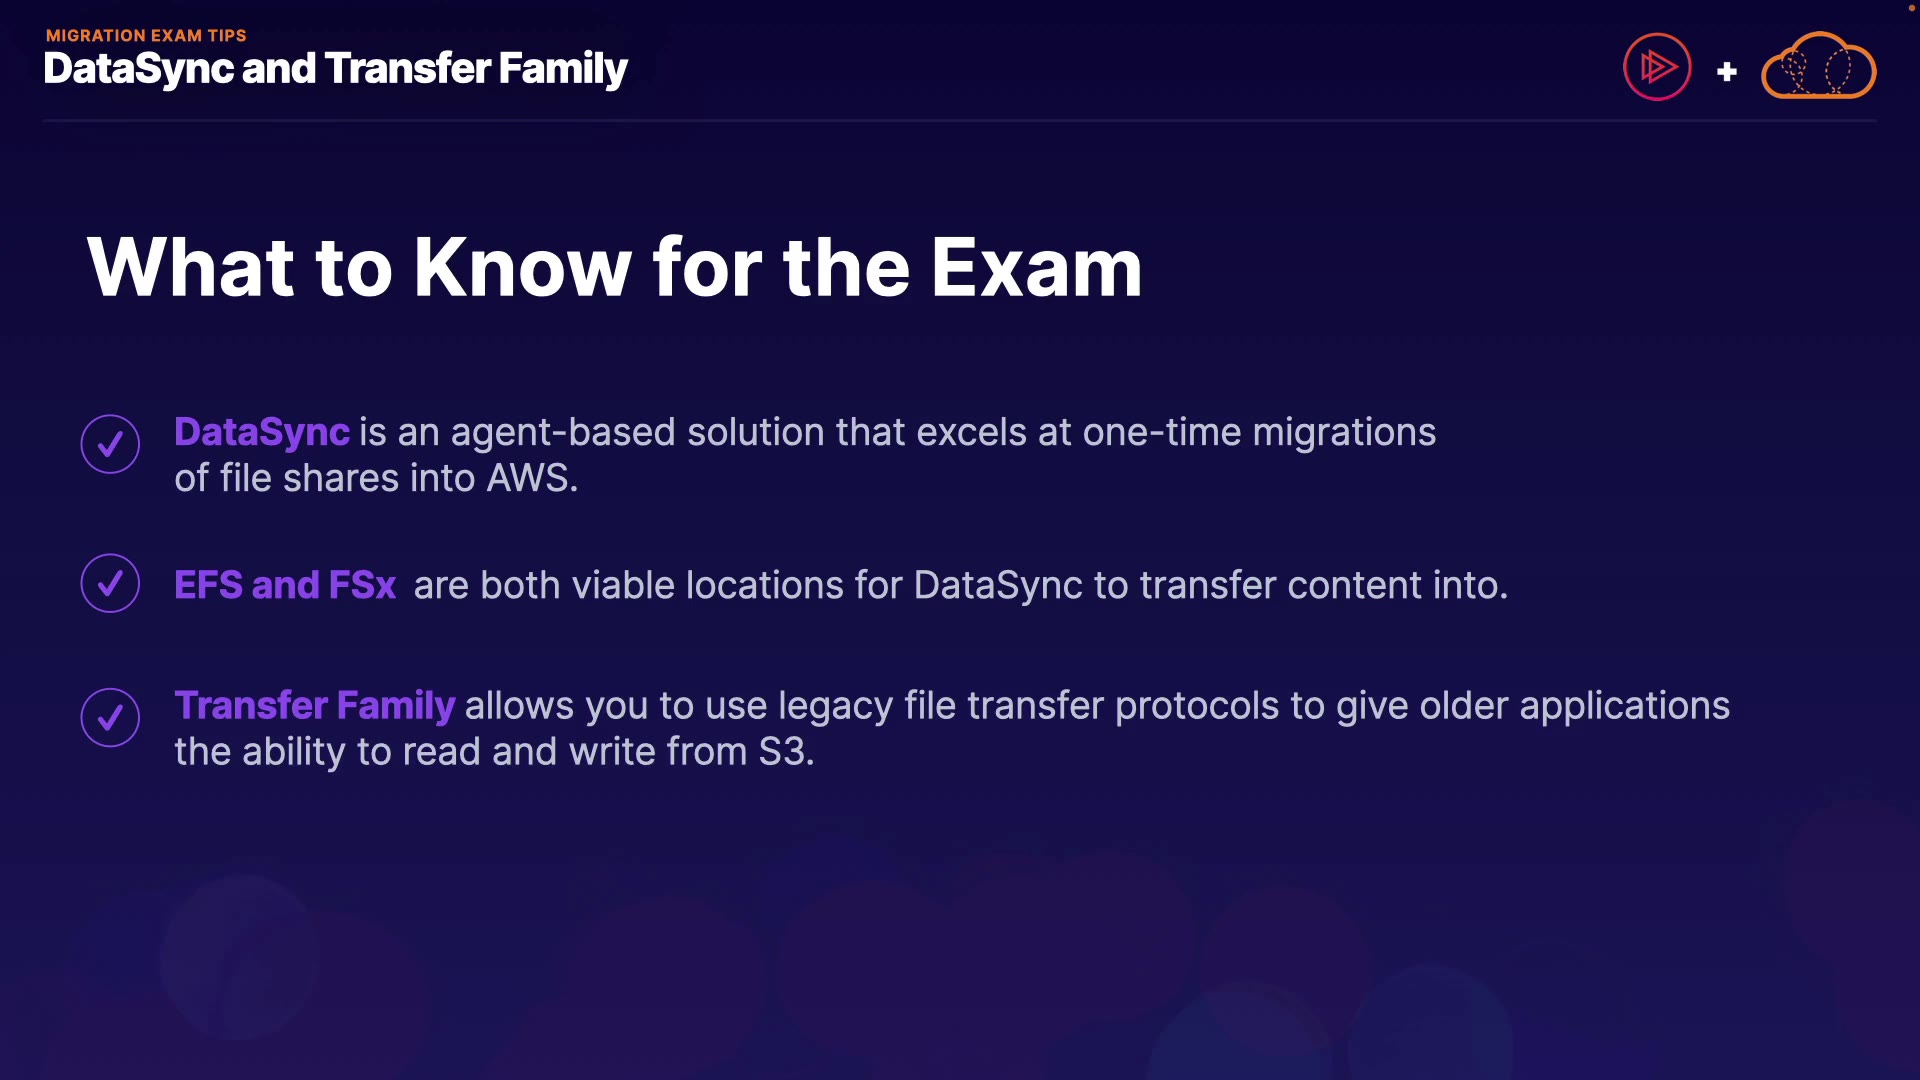Click the DataSync and Transfer Family slide title
Viewport: 1920px width, 1080px height.
click(335, 69)
